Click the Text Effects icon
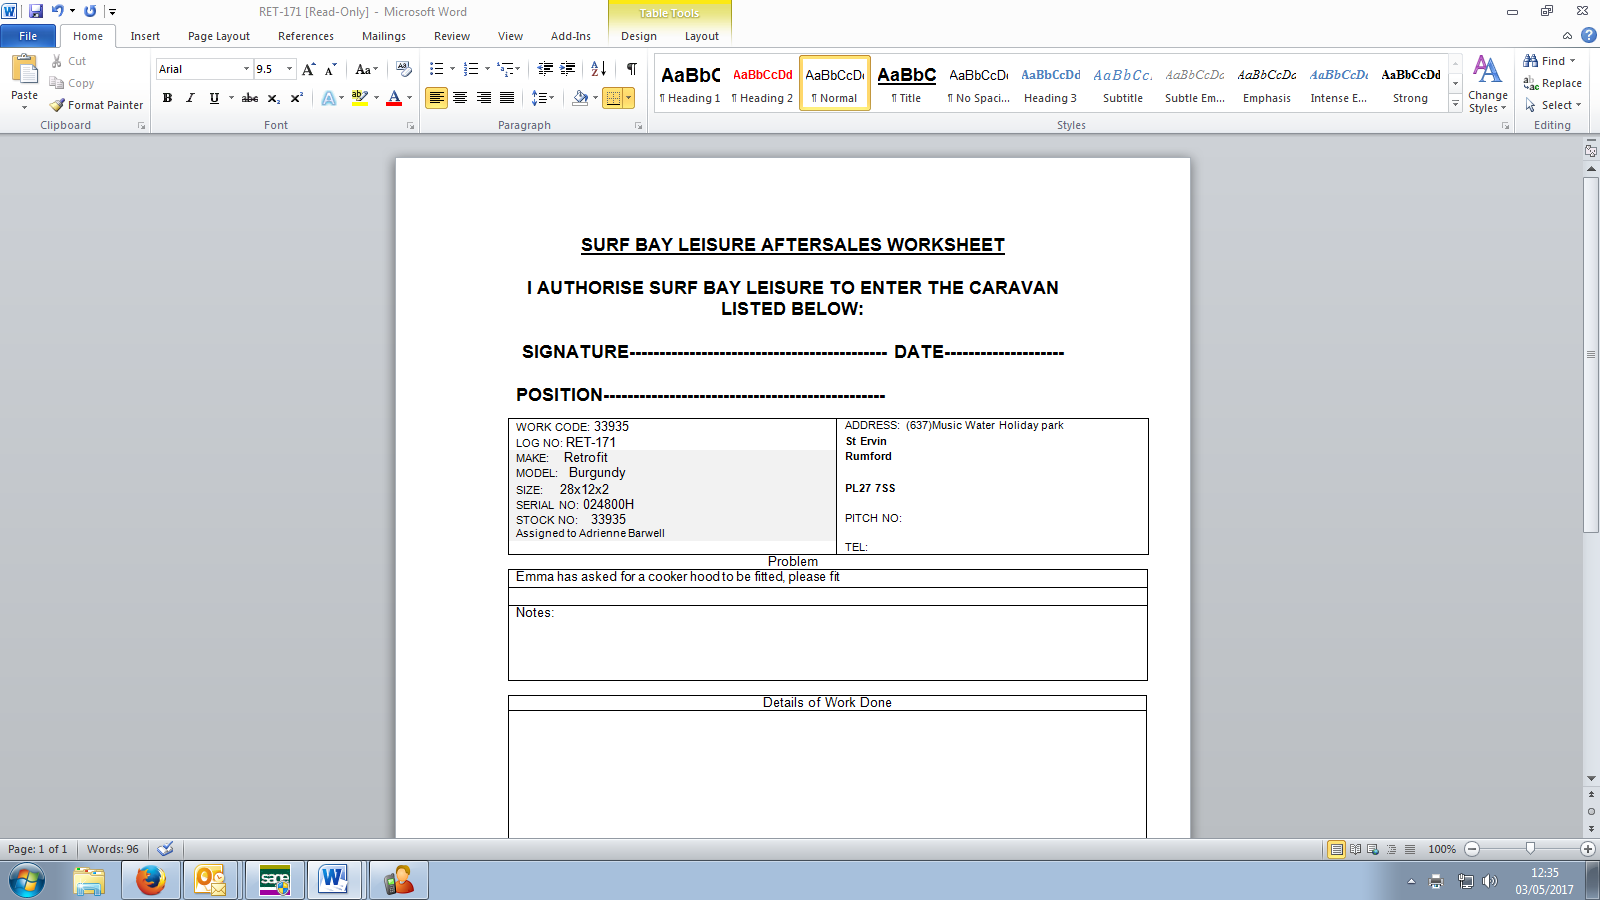1600x900 pixels. pos(328,98)
